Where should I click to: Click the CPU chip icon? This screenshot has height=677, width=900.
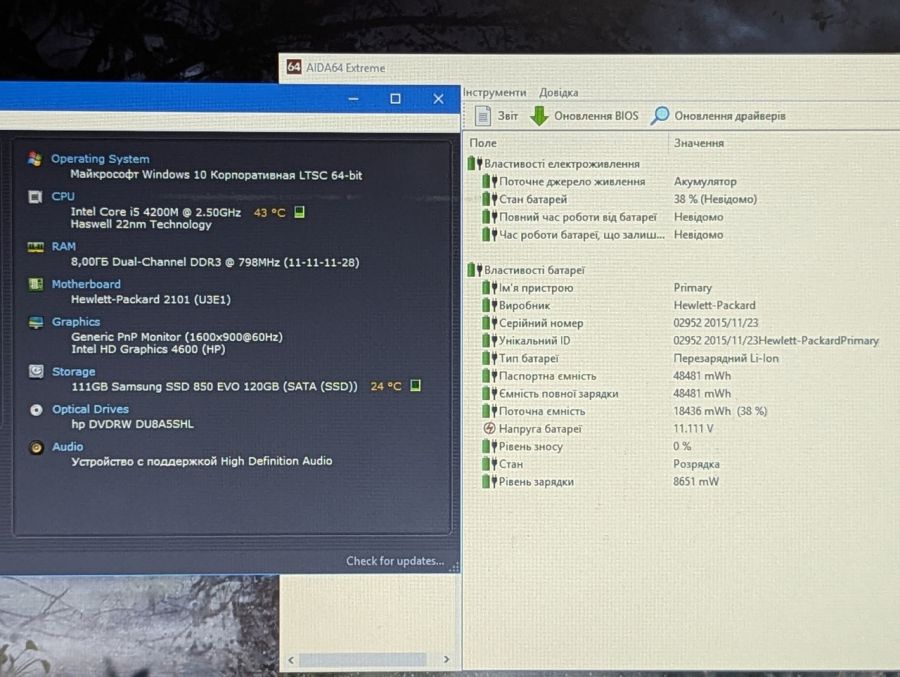tap(35, 197)
